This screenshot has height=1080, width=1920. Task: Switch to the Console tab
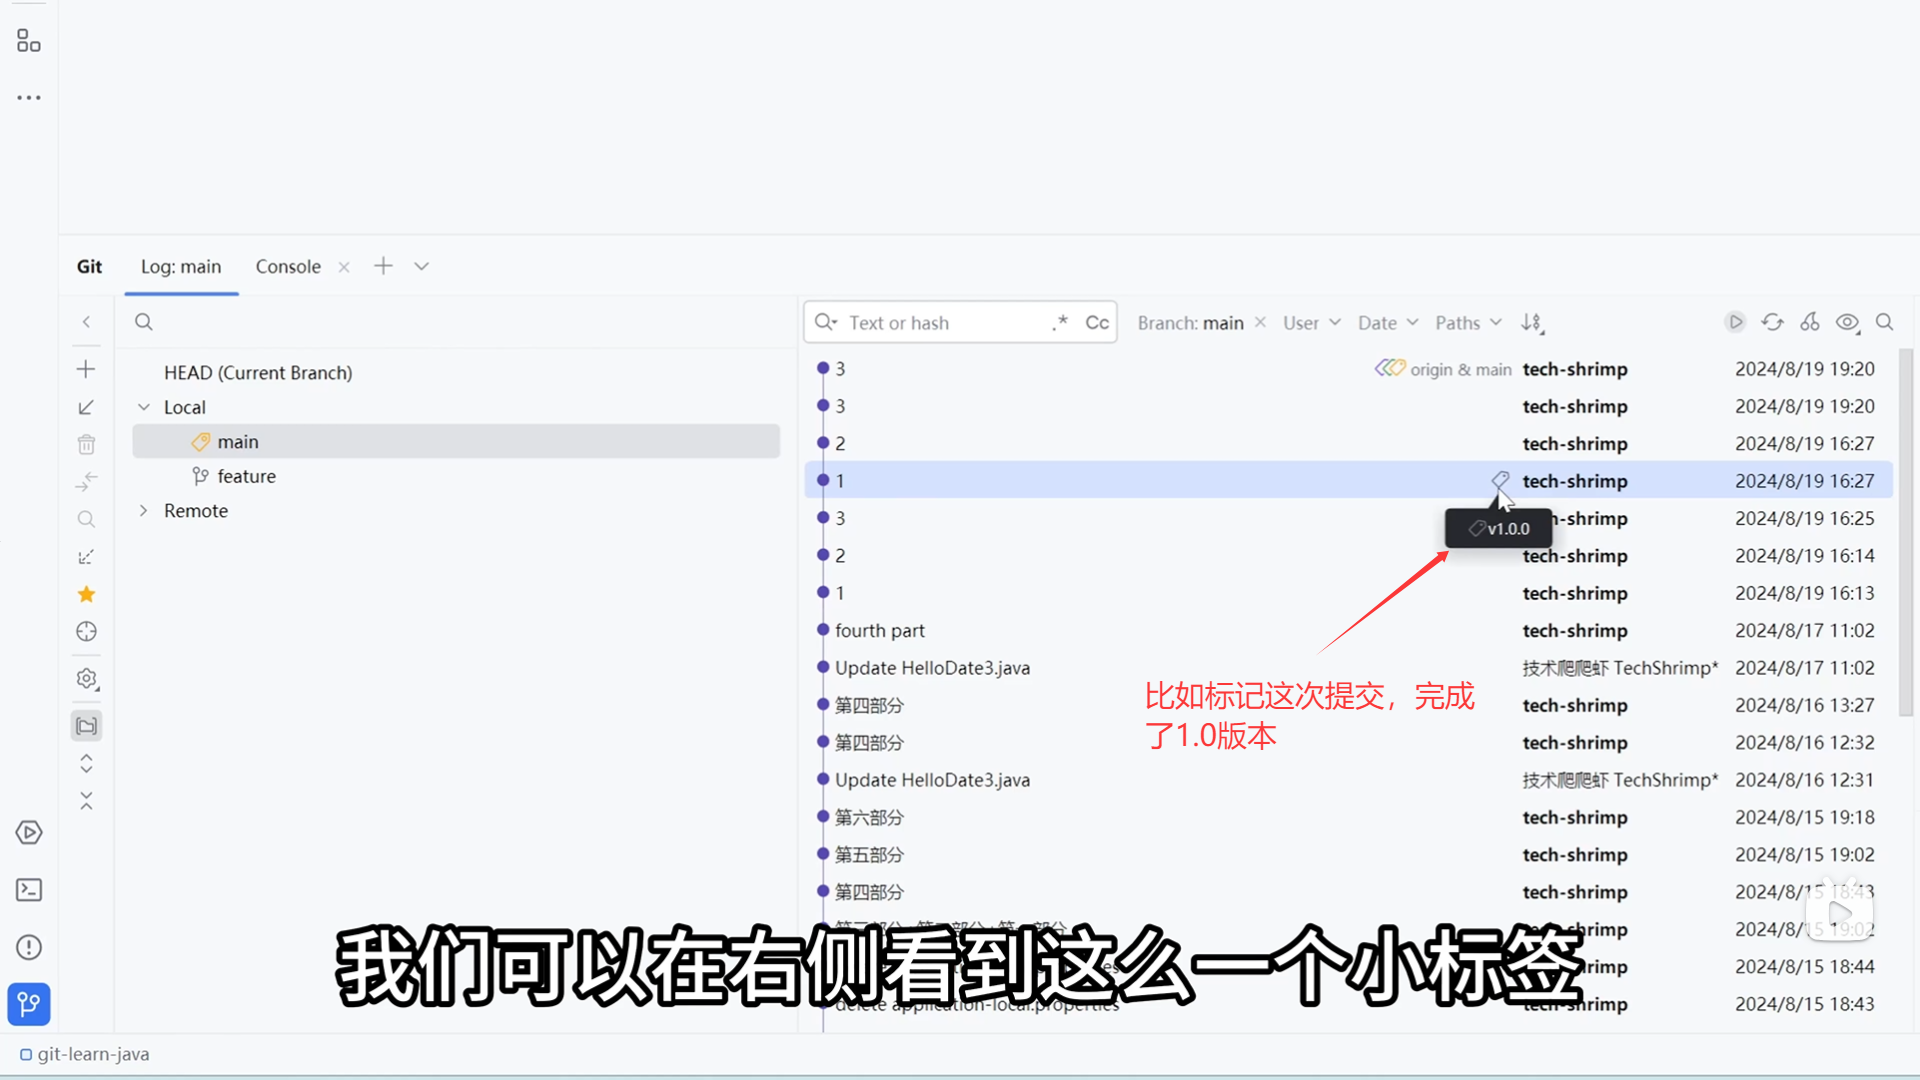coord(288,266)
